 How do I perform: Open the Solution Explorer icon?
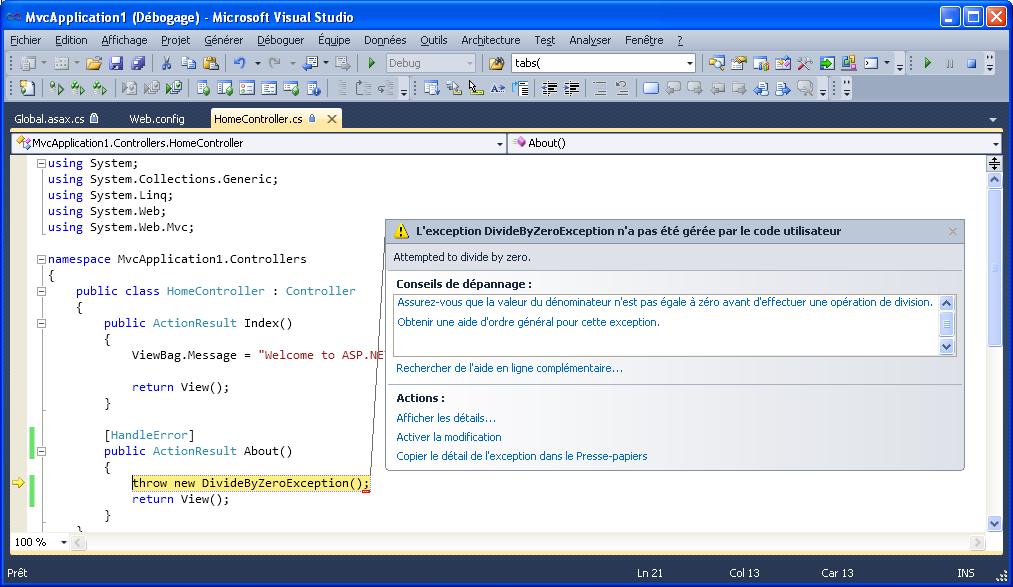(x=716, y=63)
